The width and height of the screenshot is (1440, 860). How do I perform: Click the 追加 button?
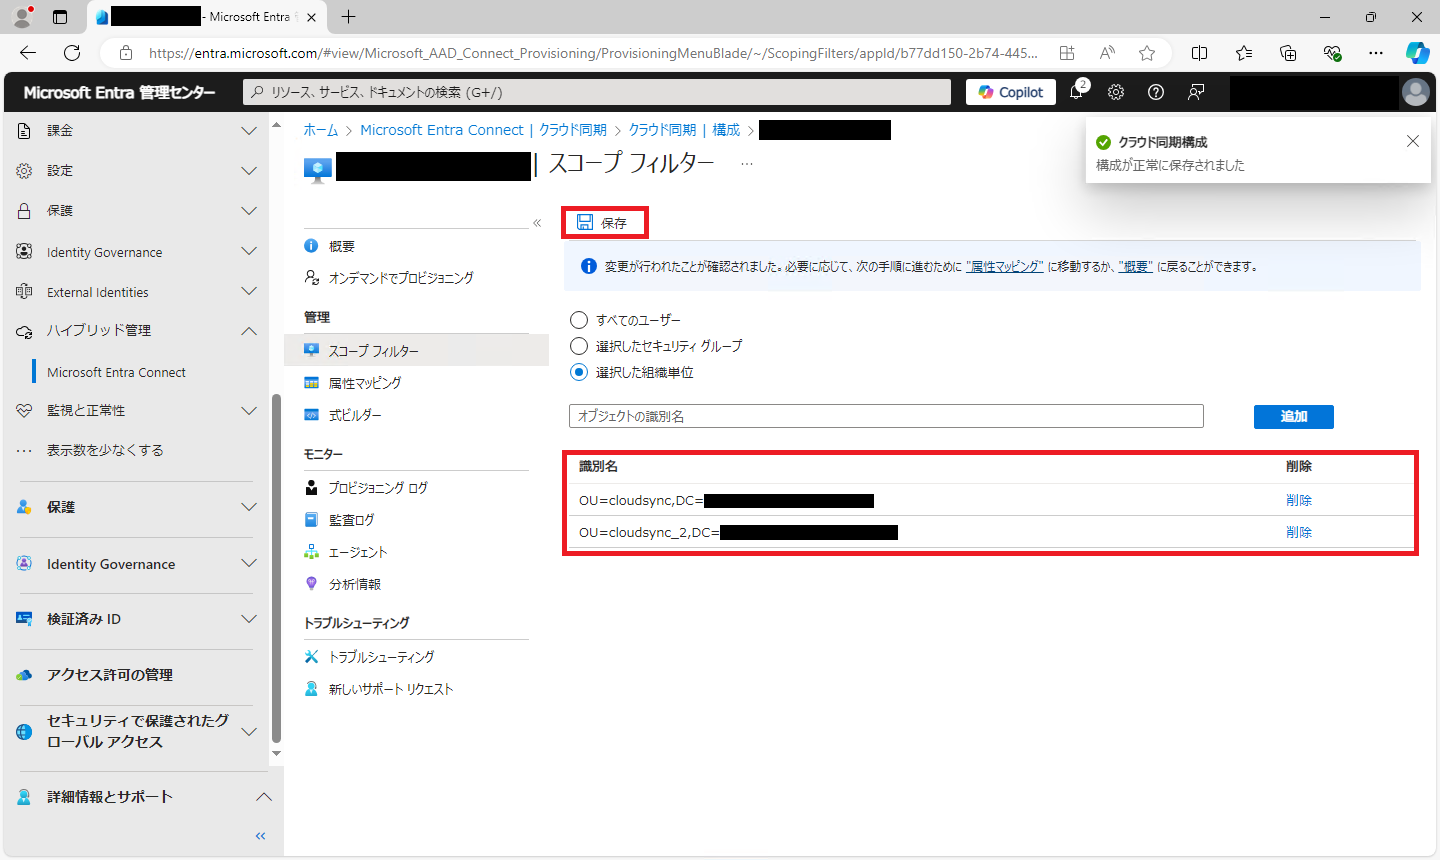coord(1294,416)
